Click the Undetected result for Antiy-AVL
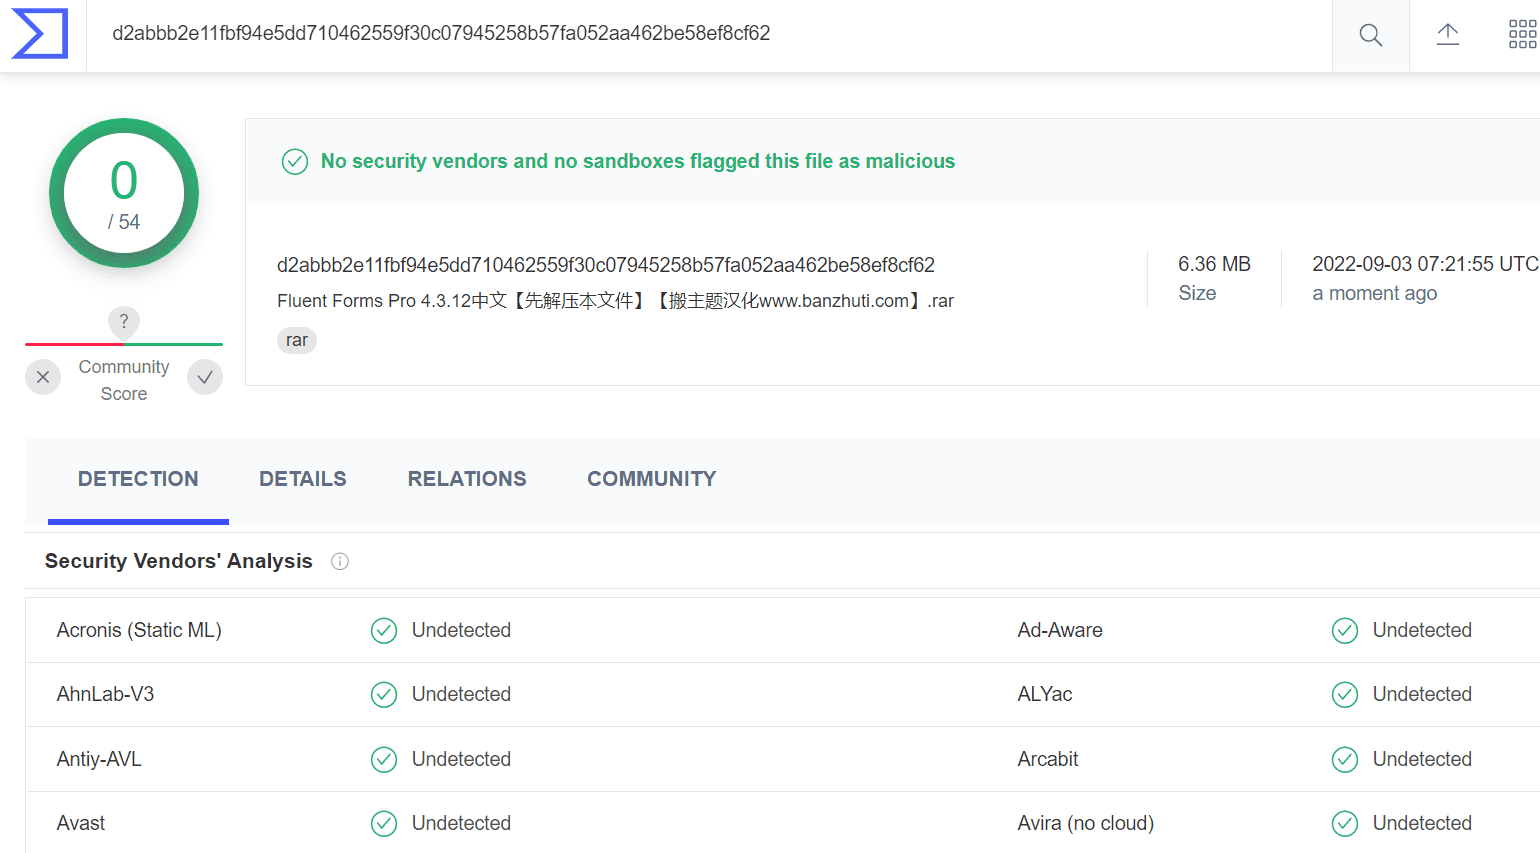This screenshot has height=853, width=1540. (461, 759)
